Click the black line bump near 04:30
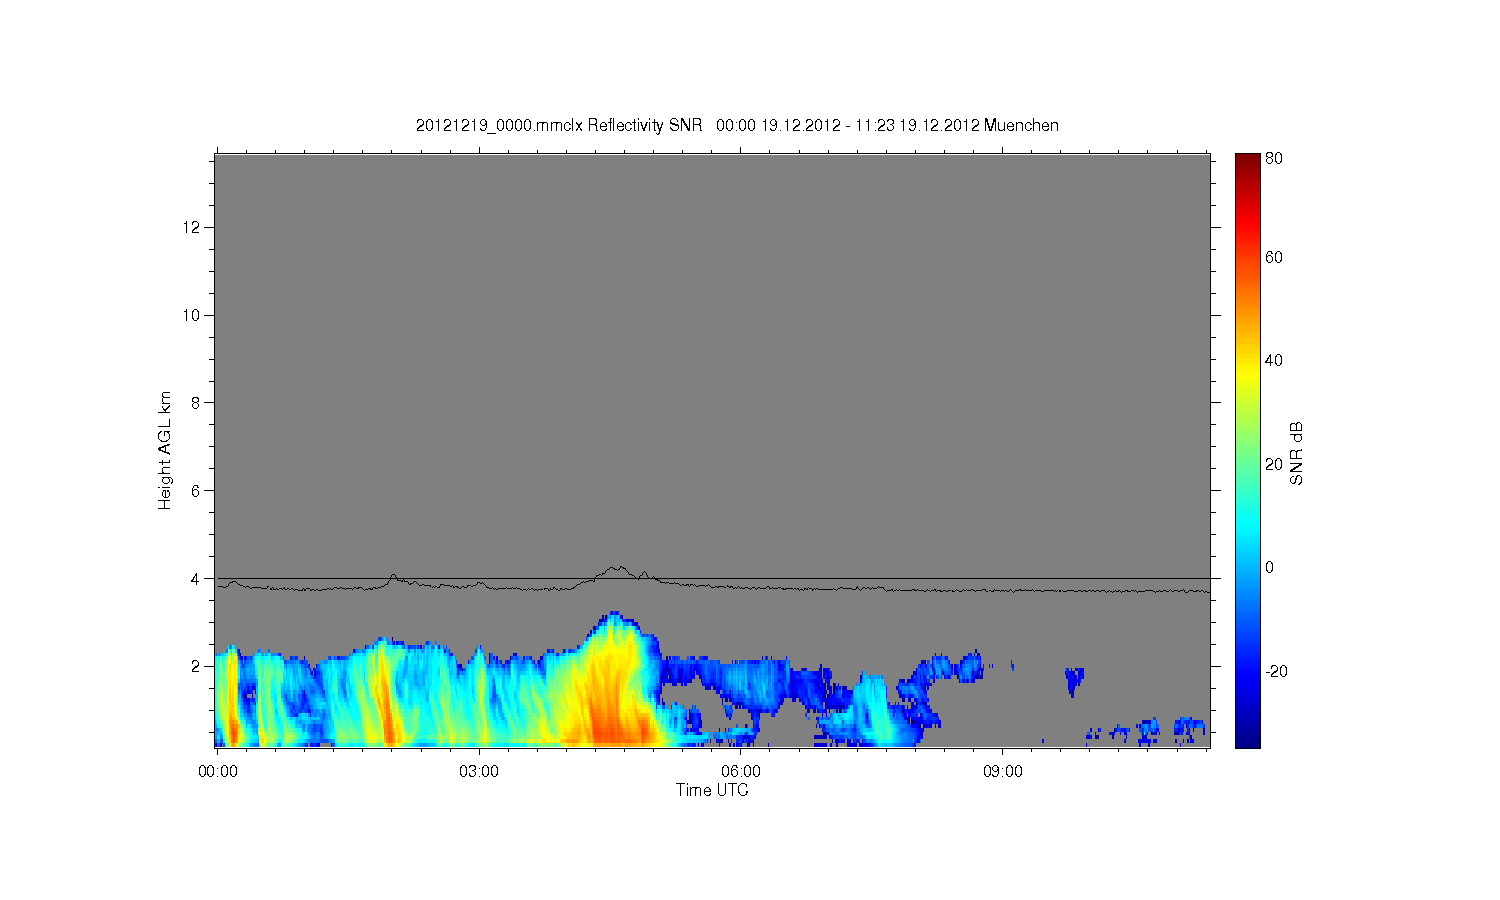The height and width of the screenshot is (900, 1500). click(x=618, y=573)
